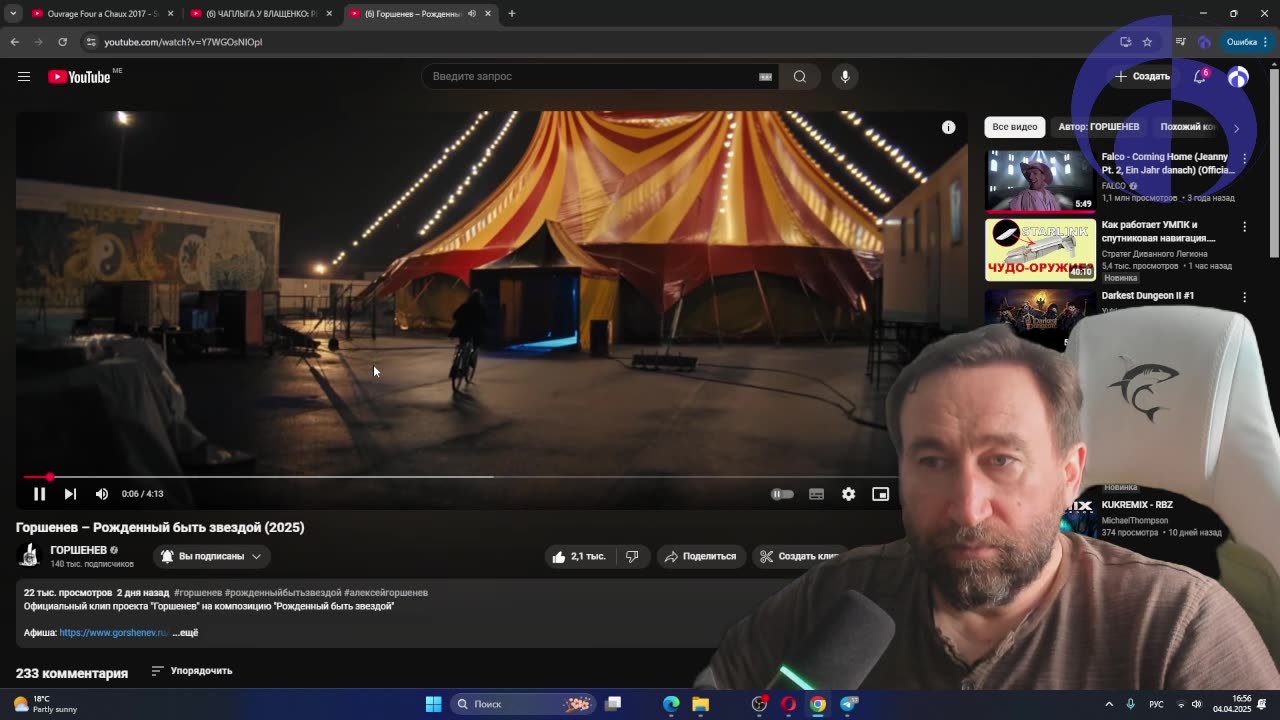Open player settings gear

848,494
